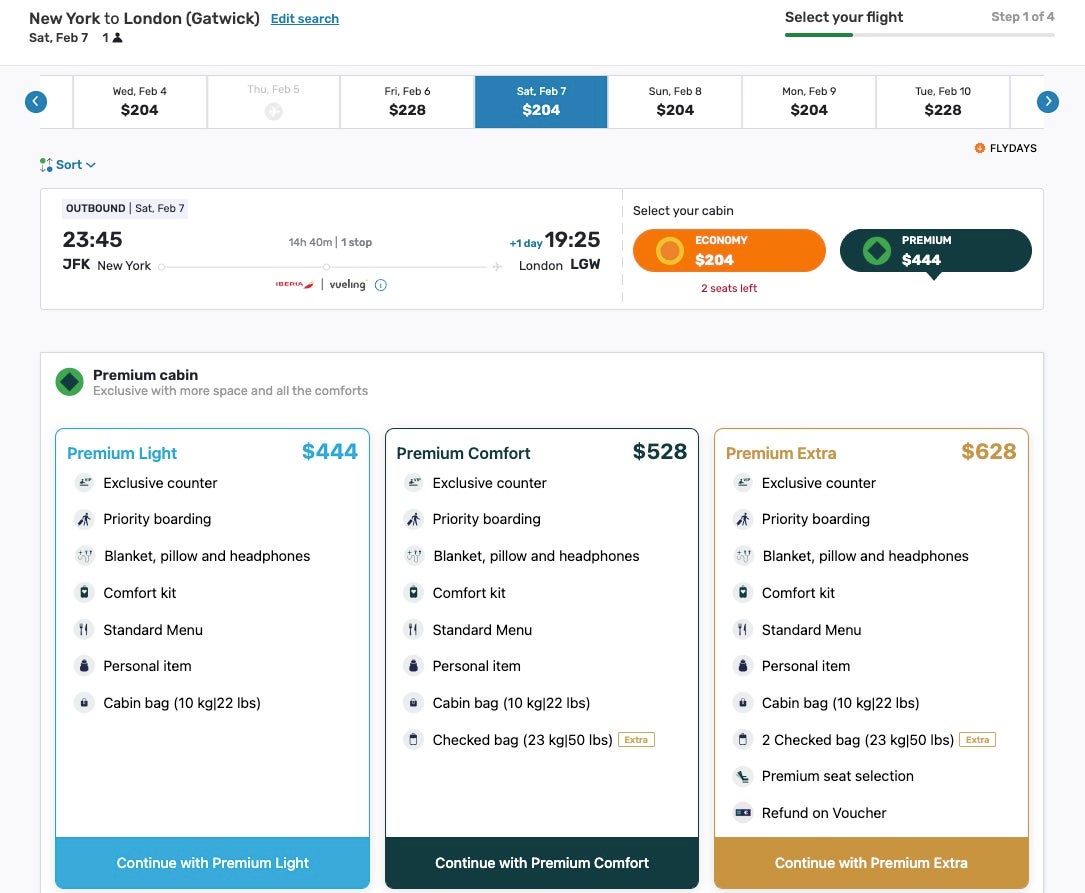
Task: Click the green Premium cabin diamond icon
Action: tap(69, 382)
